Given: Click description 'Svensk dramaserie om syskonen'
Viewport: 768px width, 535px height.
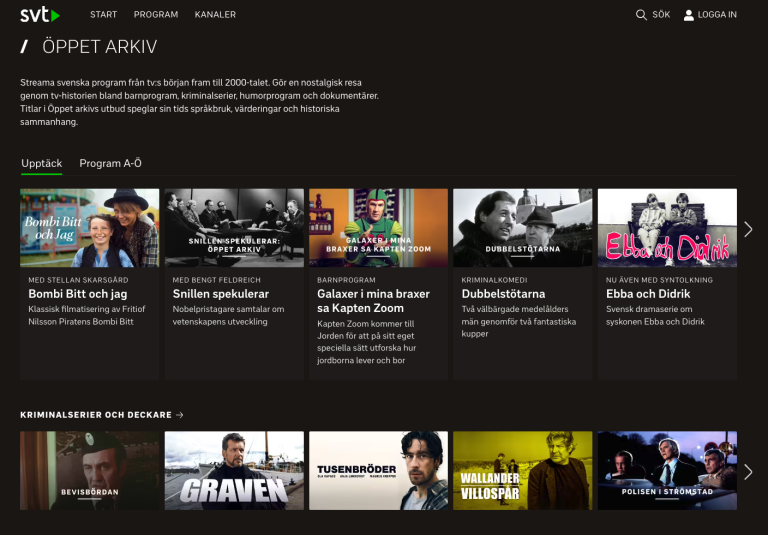Looking at the screenshot, I should point(655,316).
